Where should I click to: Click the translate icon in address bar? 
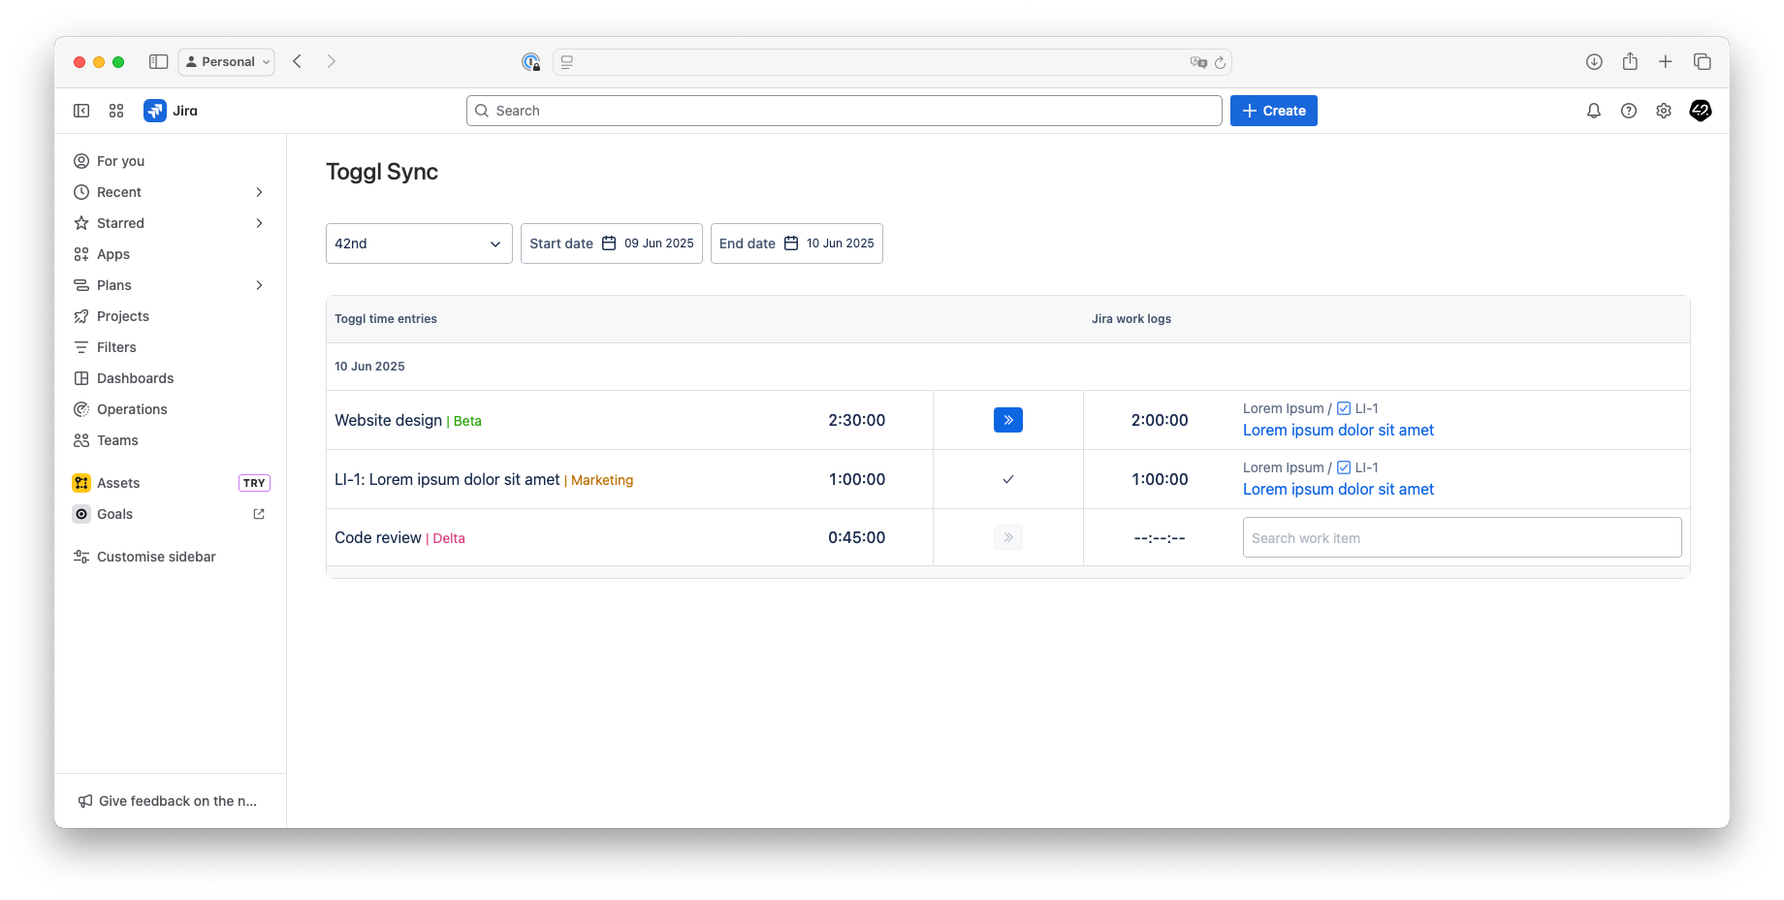(x=1198, y=62)
